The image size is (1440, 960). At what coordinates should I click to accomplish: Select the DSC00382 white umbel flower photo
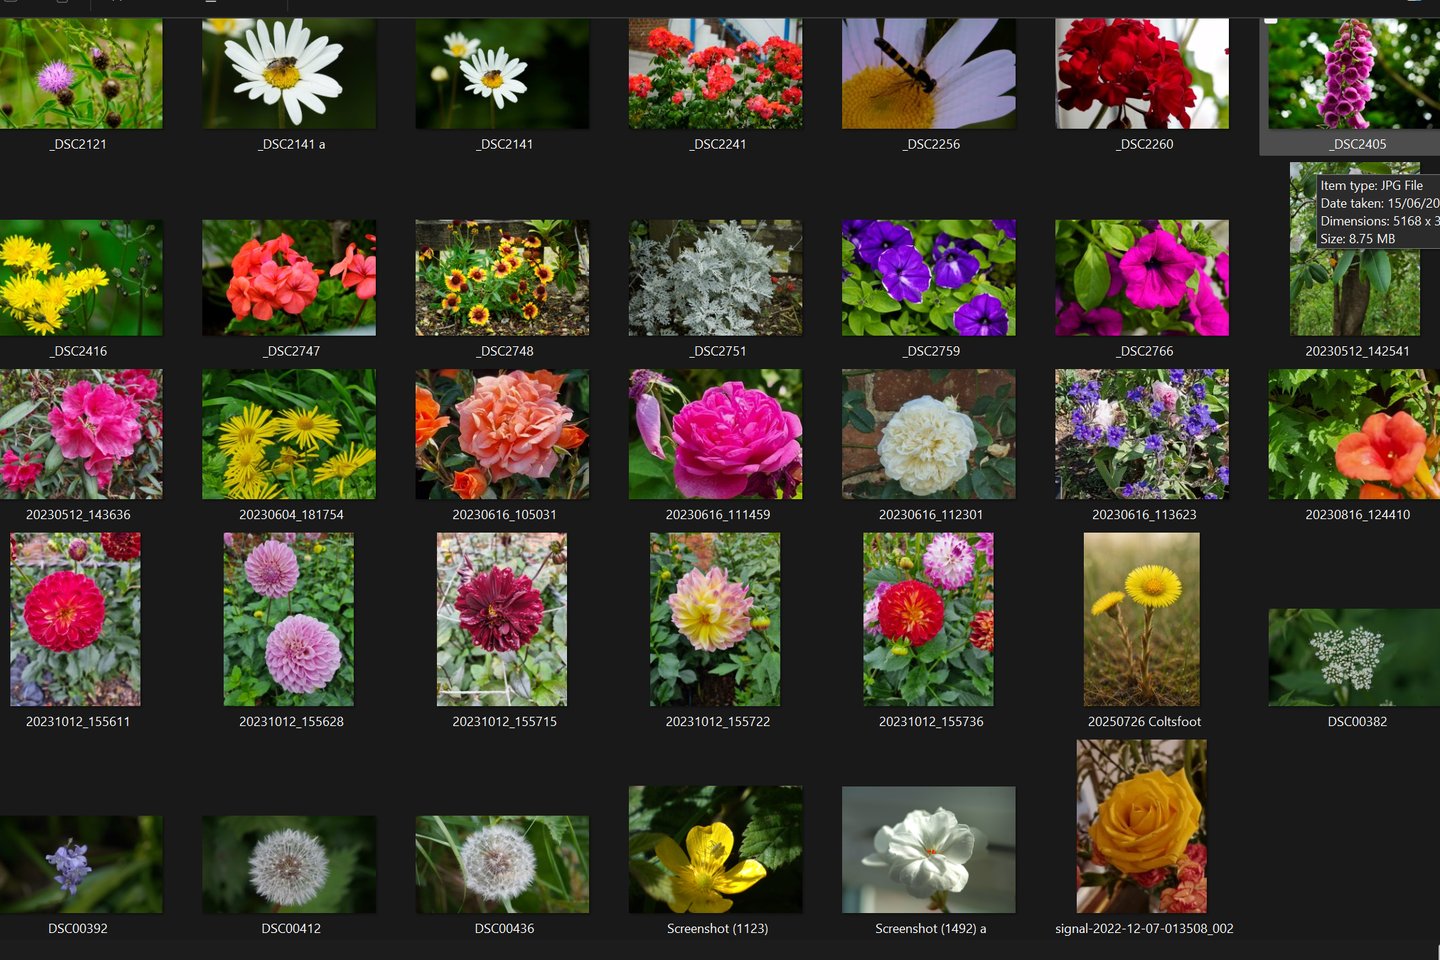click(1354, 657)
